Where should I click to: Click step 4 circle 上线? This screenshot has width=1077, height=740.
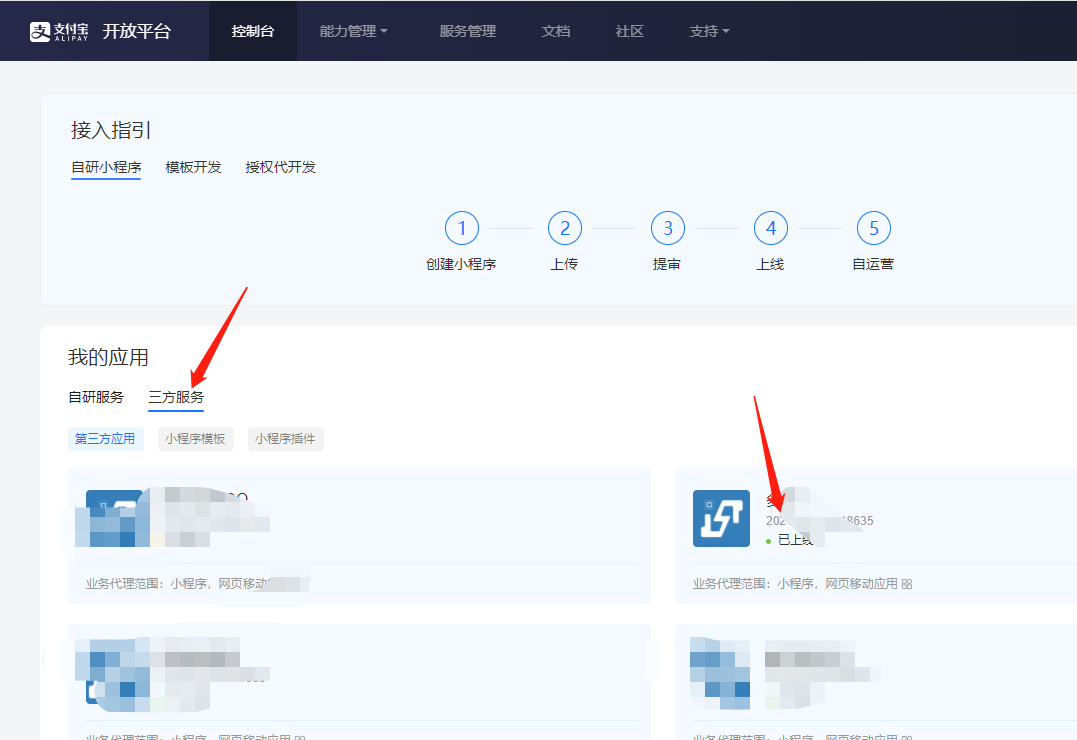pyautogui.click(x=771, y=228)
